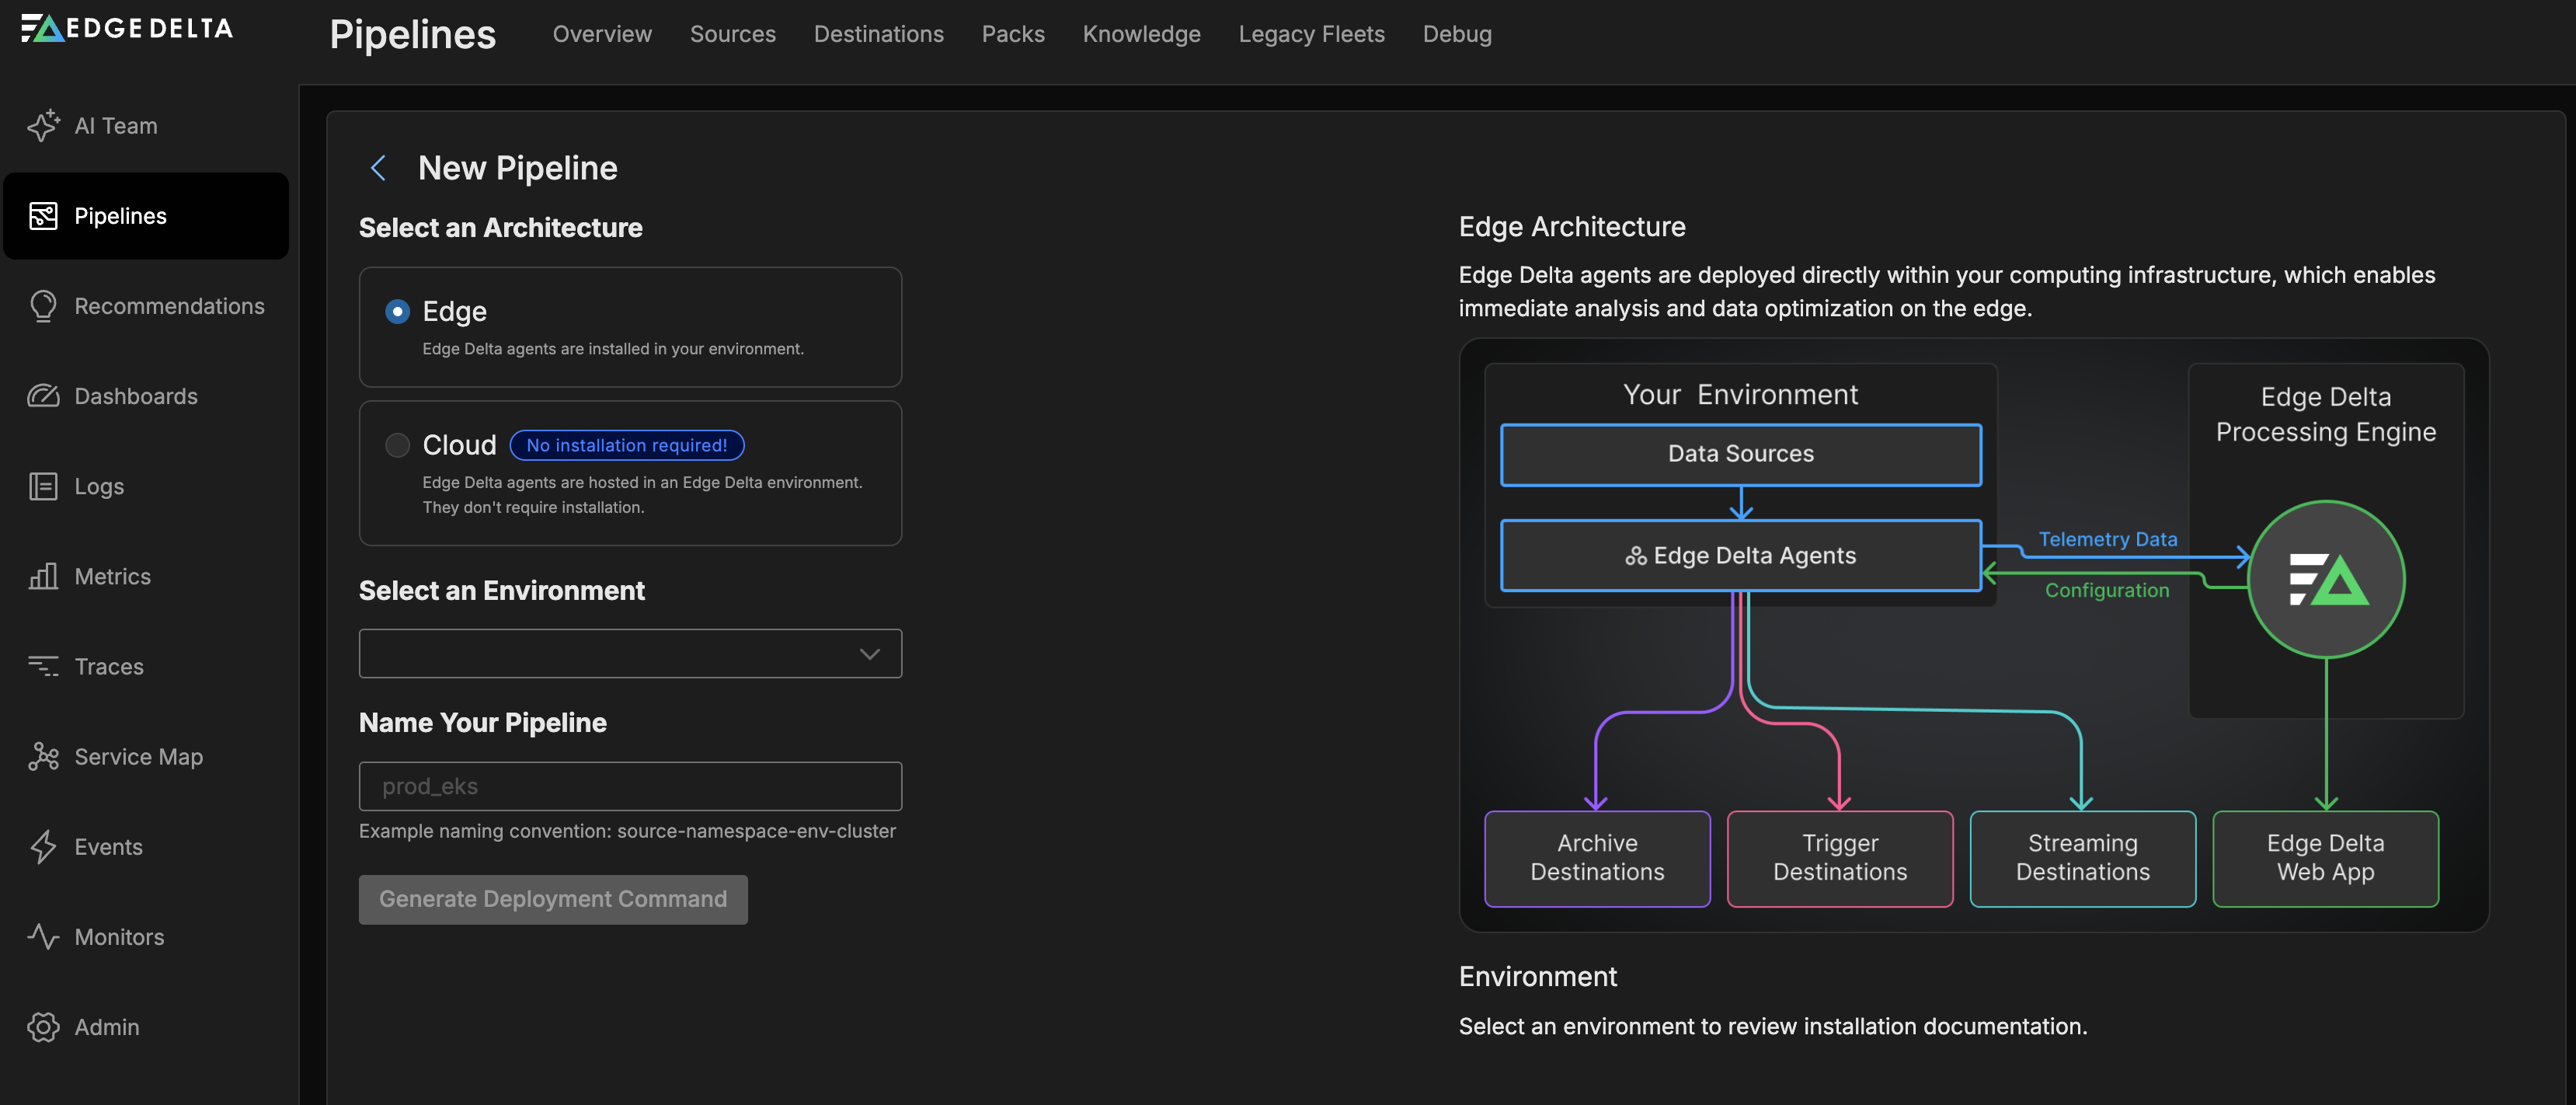Select the Cloud architecture radio button
The width and height of the screenshot is (2576, 1105).
(397, 445)
